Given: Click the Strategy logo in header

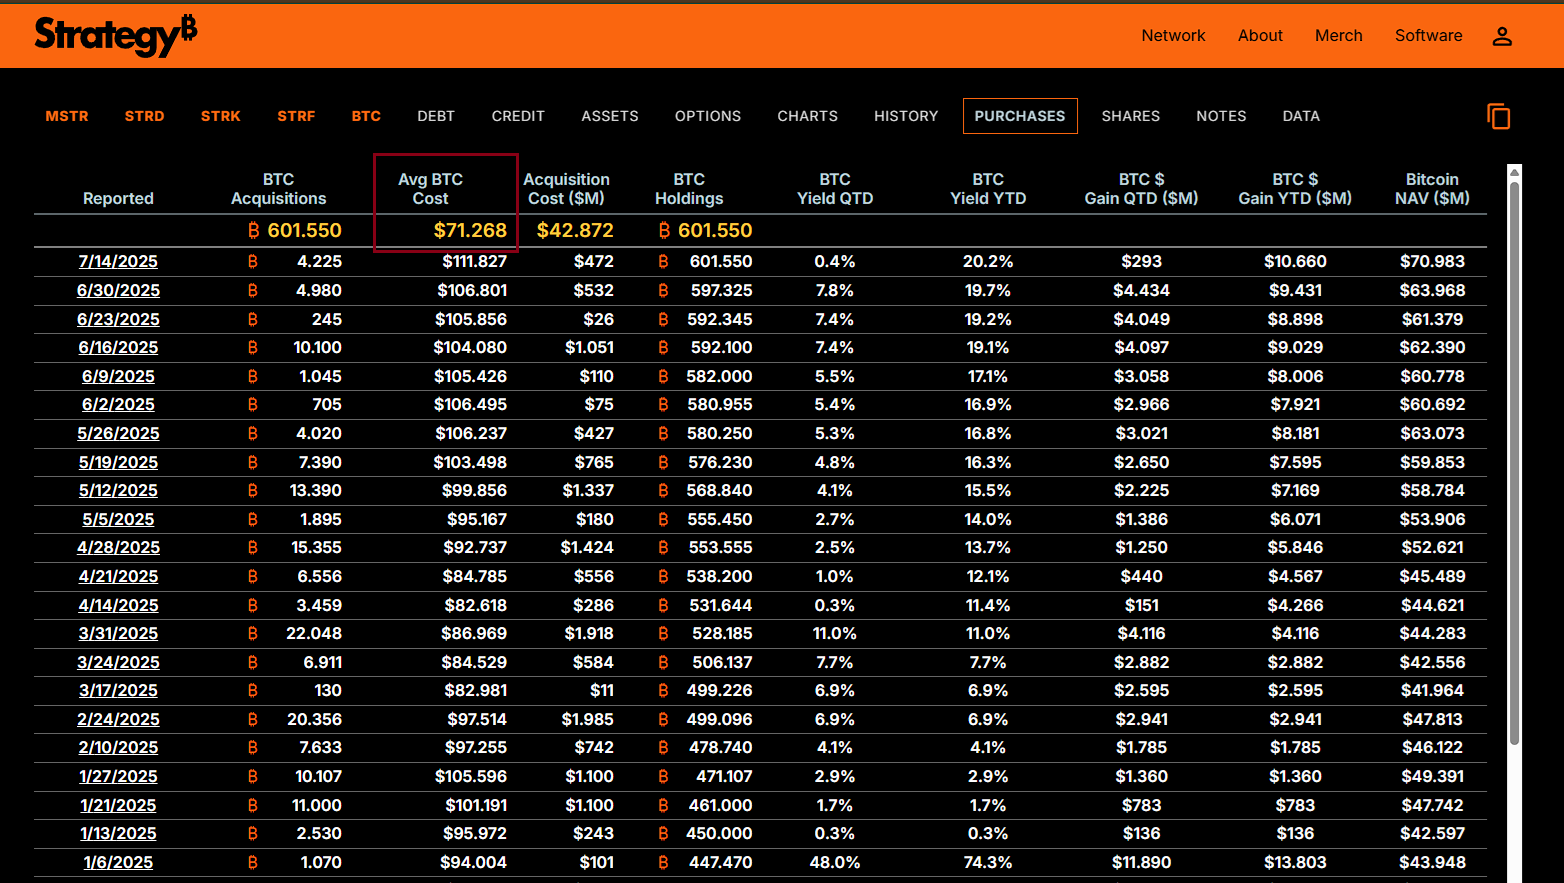Looking at the screenshot, I should (x=115, y=36).
